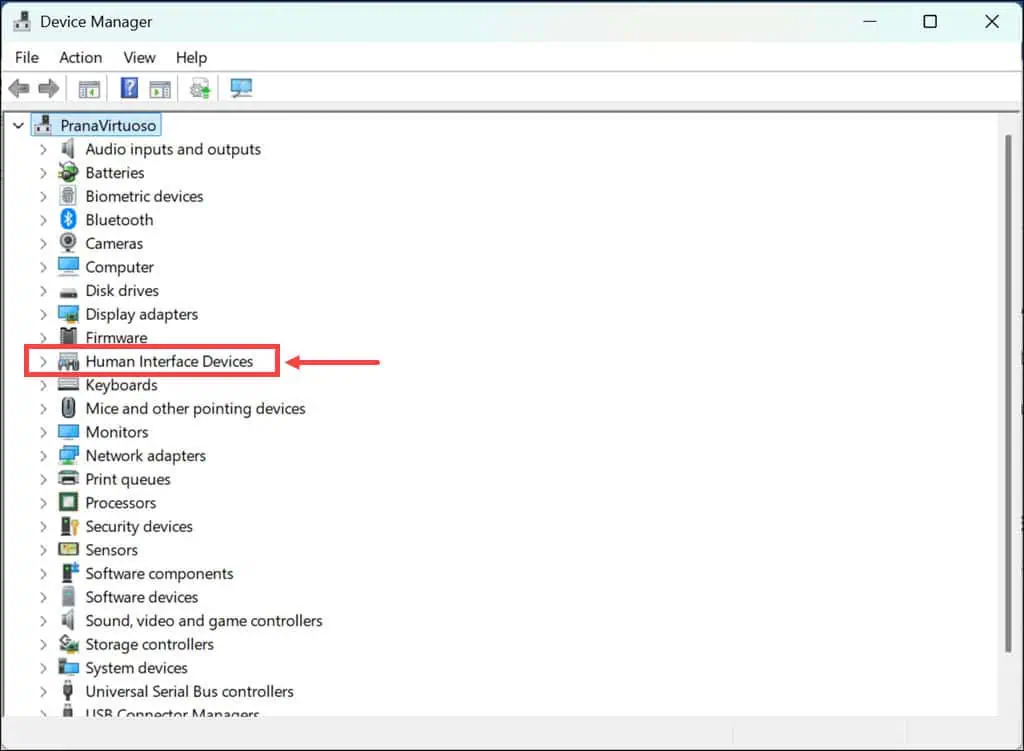Open the Action menu

coord(80,57)
